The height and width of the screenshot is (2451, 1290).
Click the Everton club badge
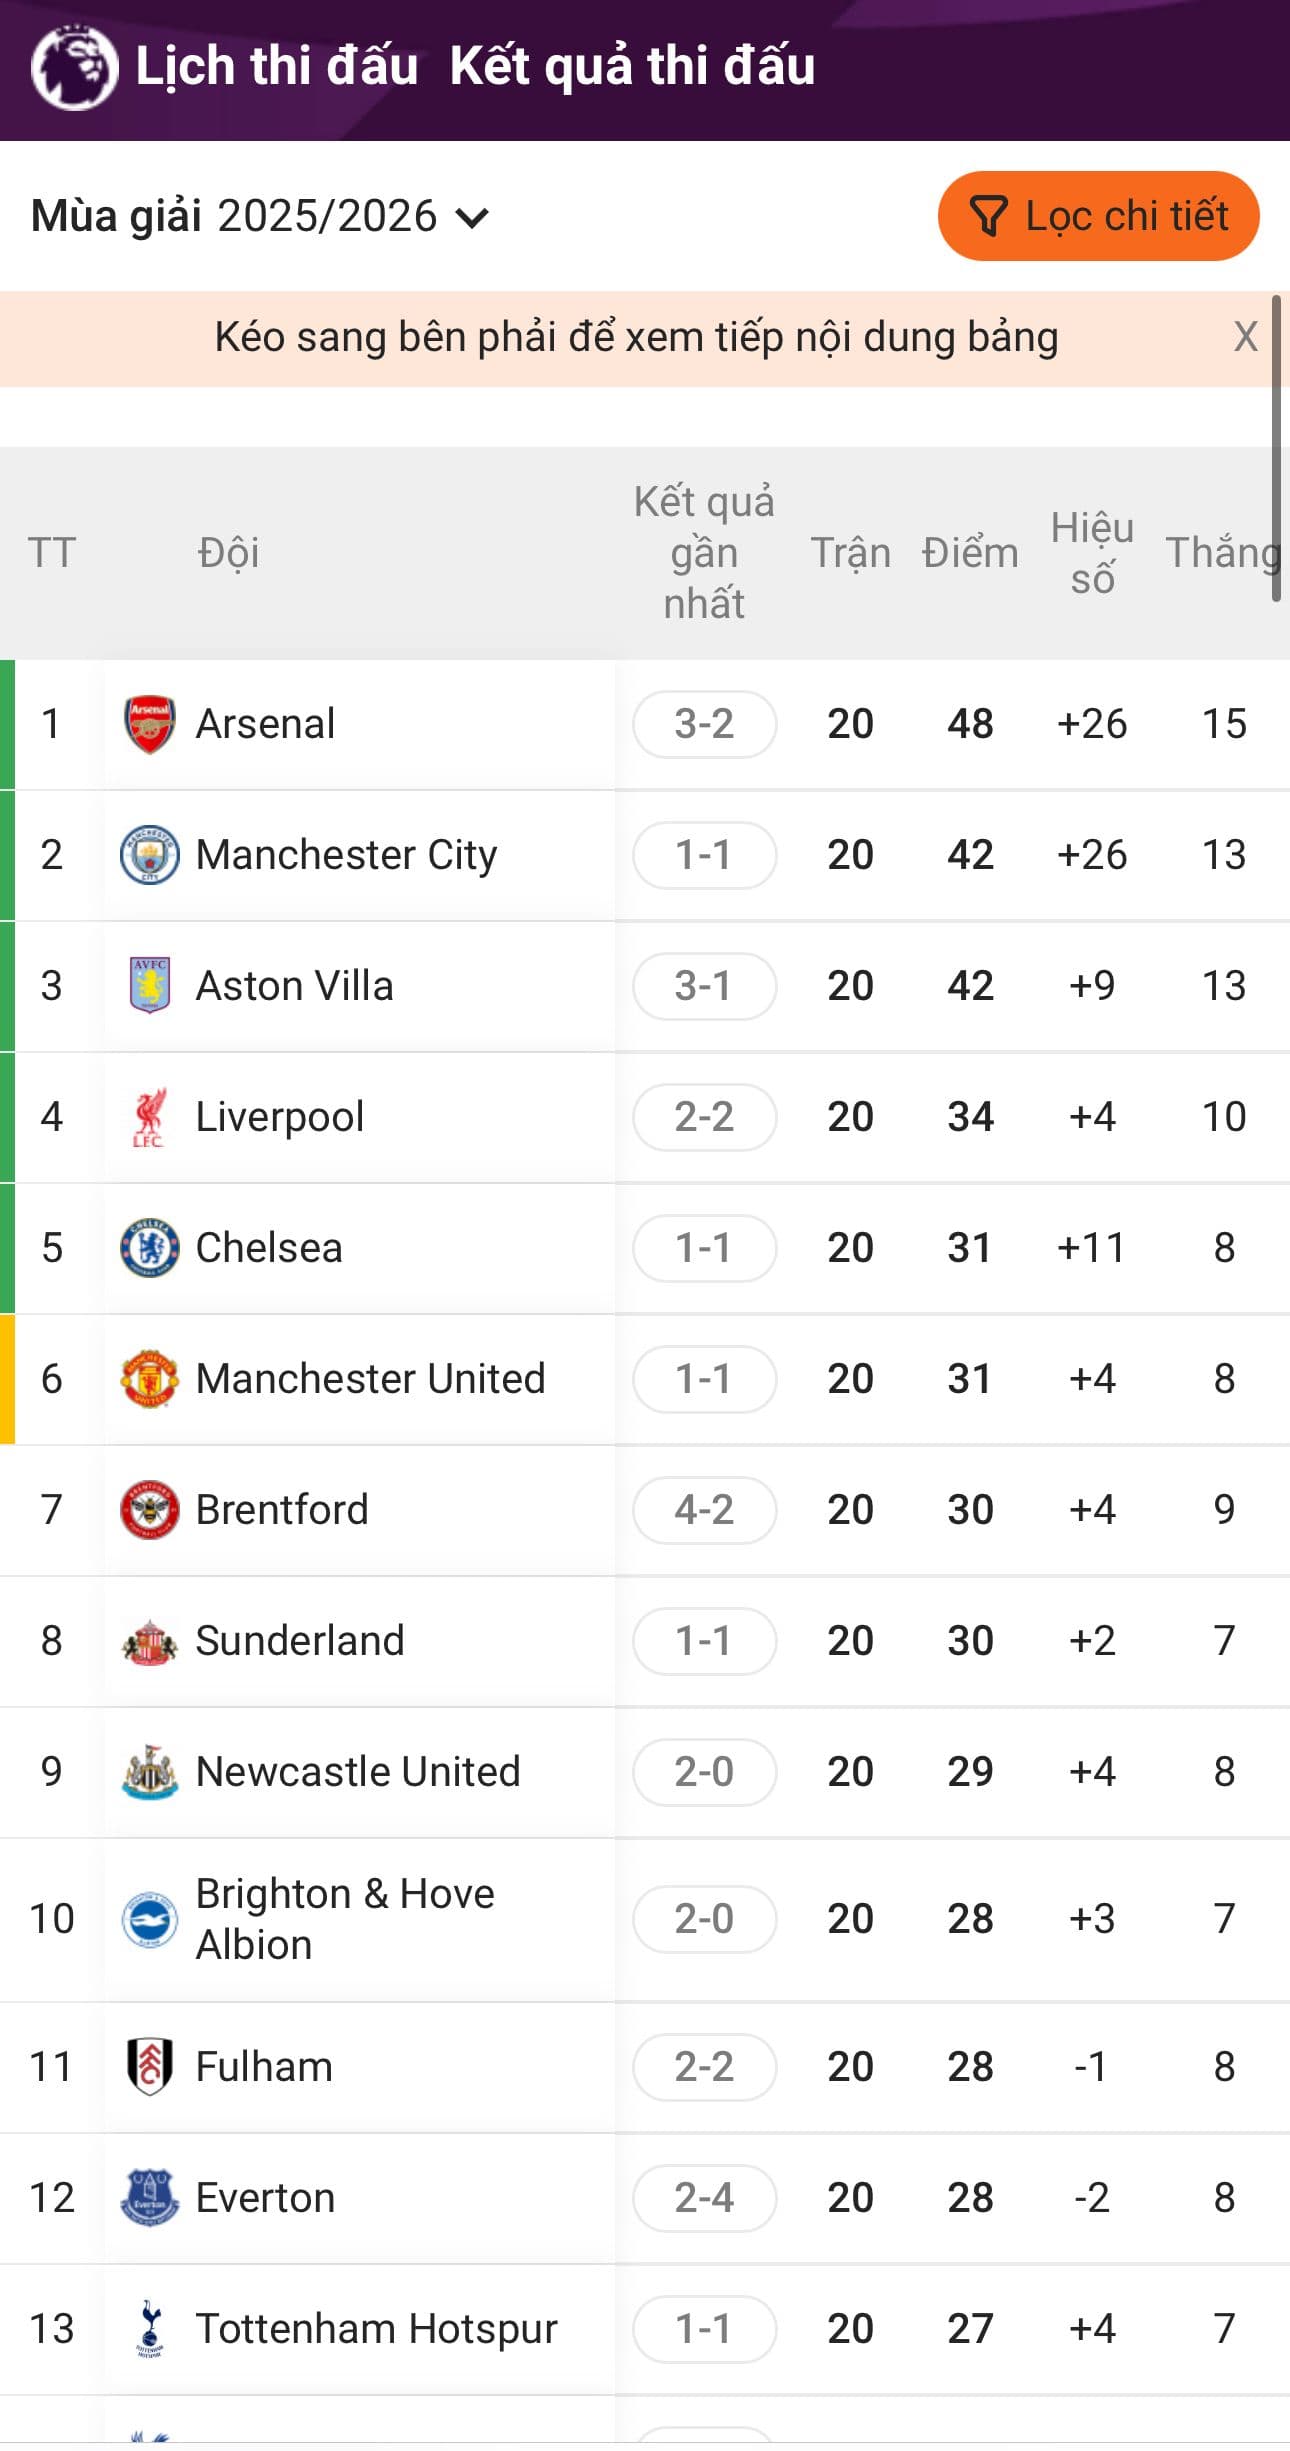coord(149,2198)
